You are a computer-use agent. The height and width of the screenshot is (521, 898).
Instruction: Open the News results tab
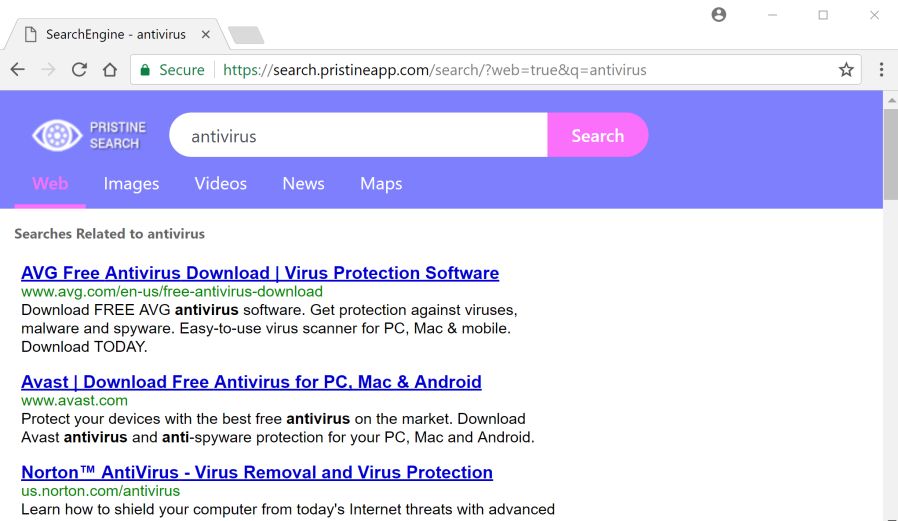click(303, 184)
